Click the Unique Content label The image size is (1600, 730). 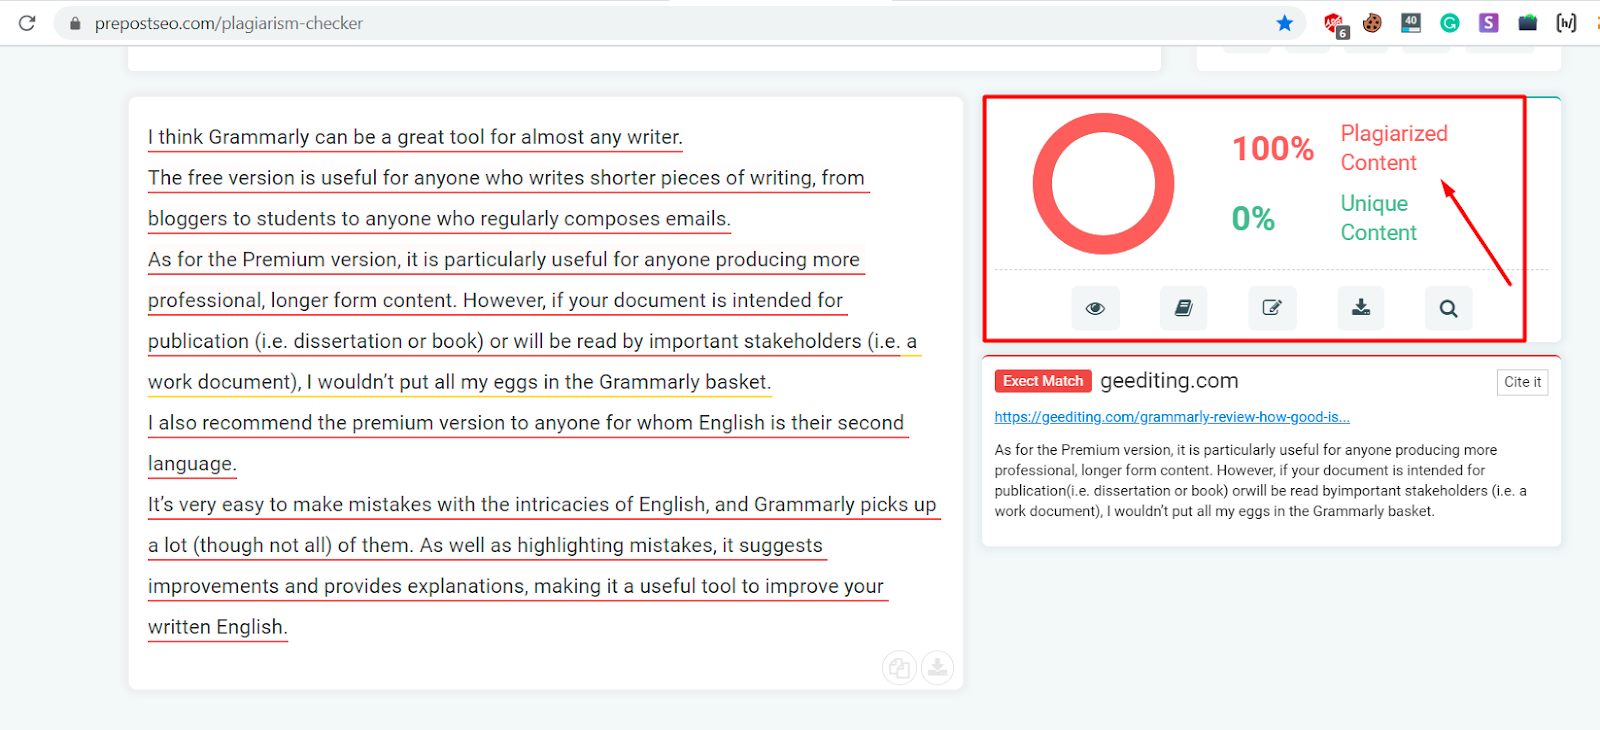pyautogui.click(x=1378, y=218)
